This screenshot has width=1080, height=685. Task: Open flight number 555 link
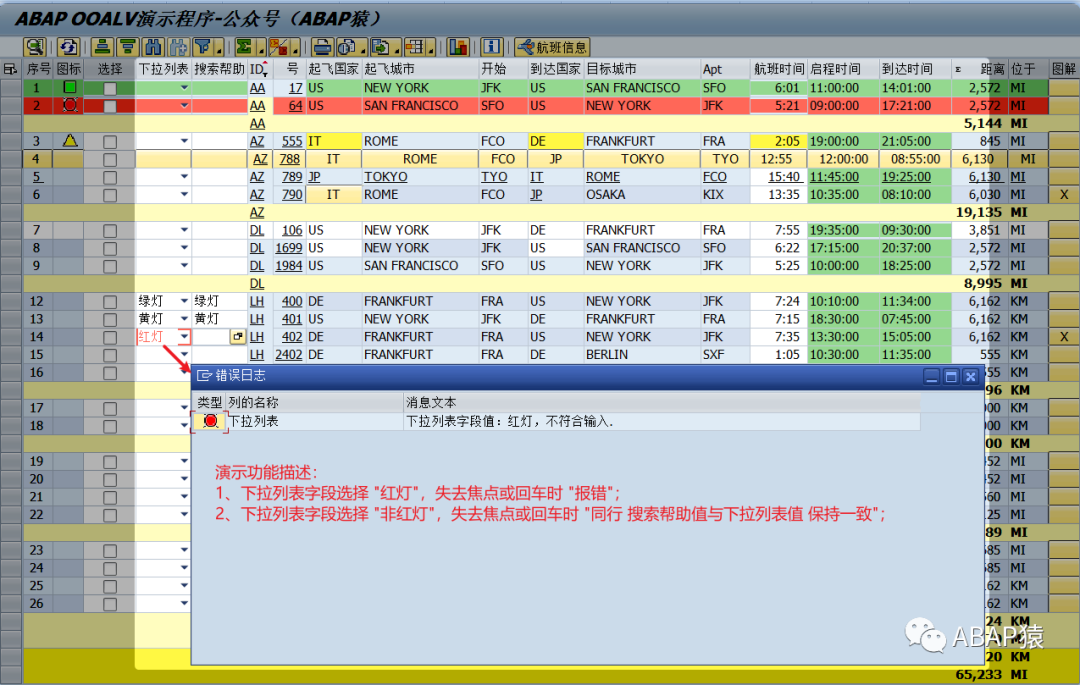[x=292, y=141]
